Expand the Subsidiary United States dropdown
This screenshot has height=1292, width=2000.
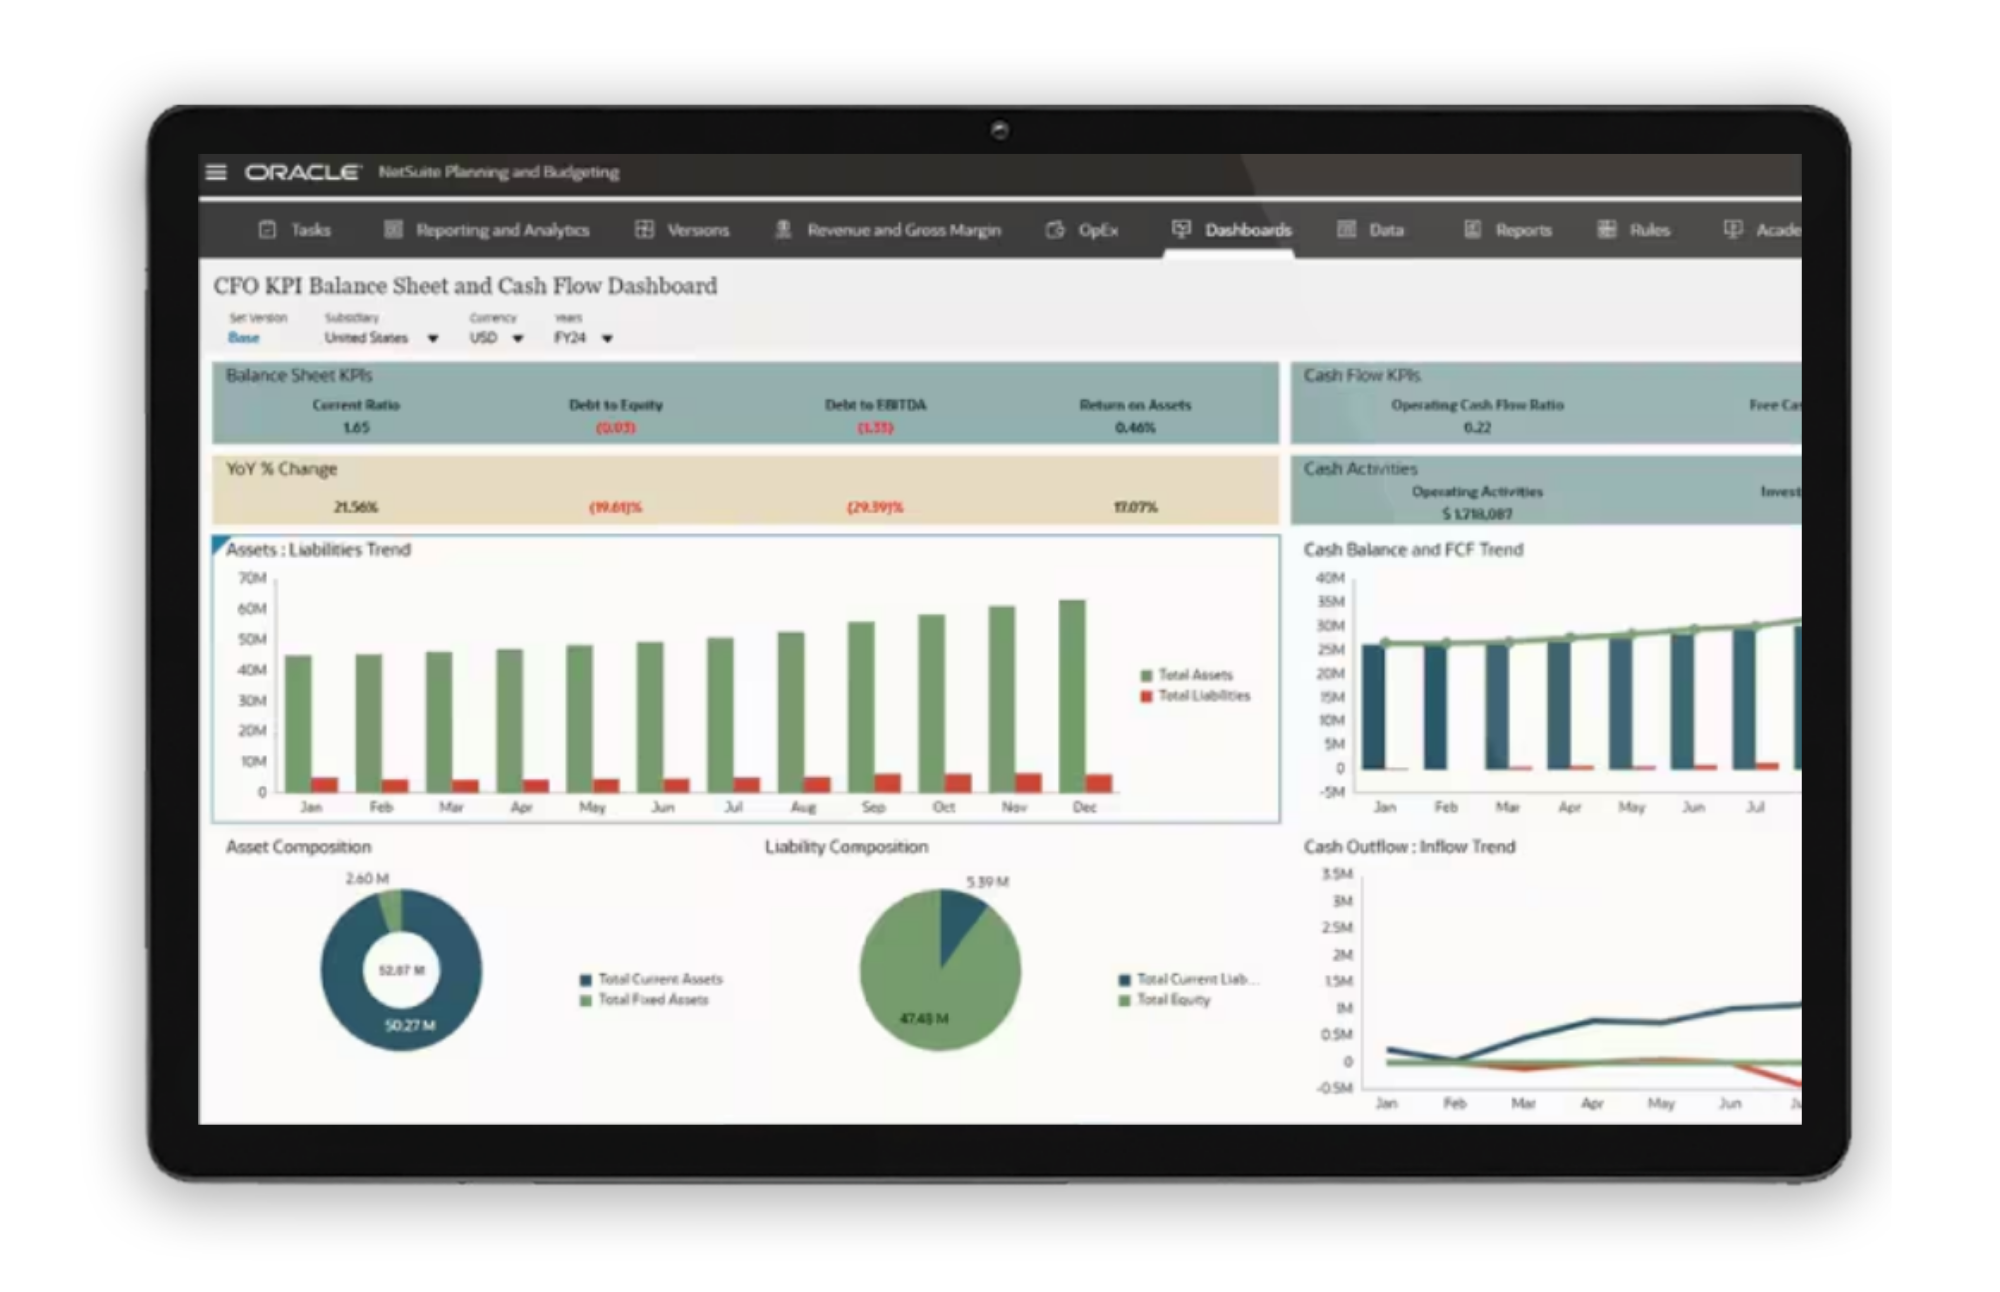pyautogui.click(x=433, y=338)
